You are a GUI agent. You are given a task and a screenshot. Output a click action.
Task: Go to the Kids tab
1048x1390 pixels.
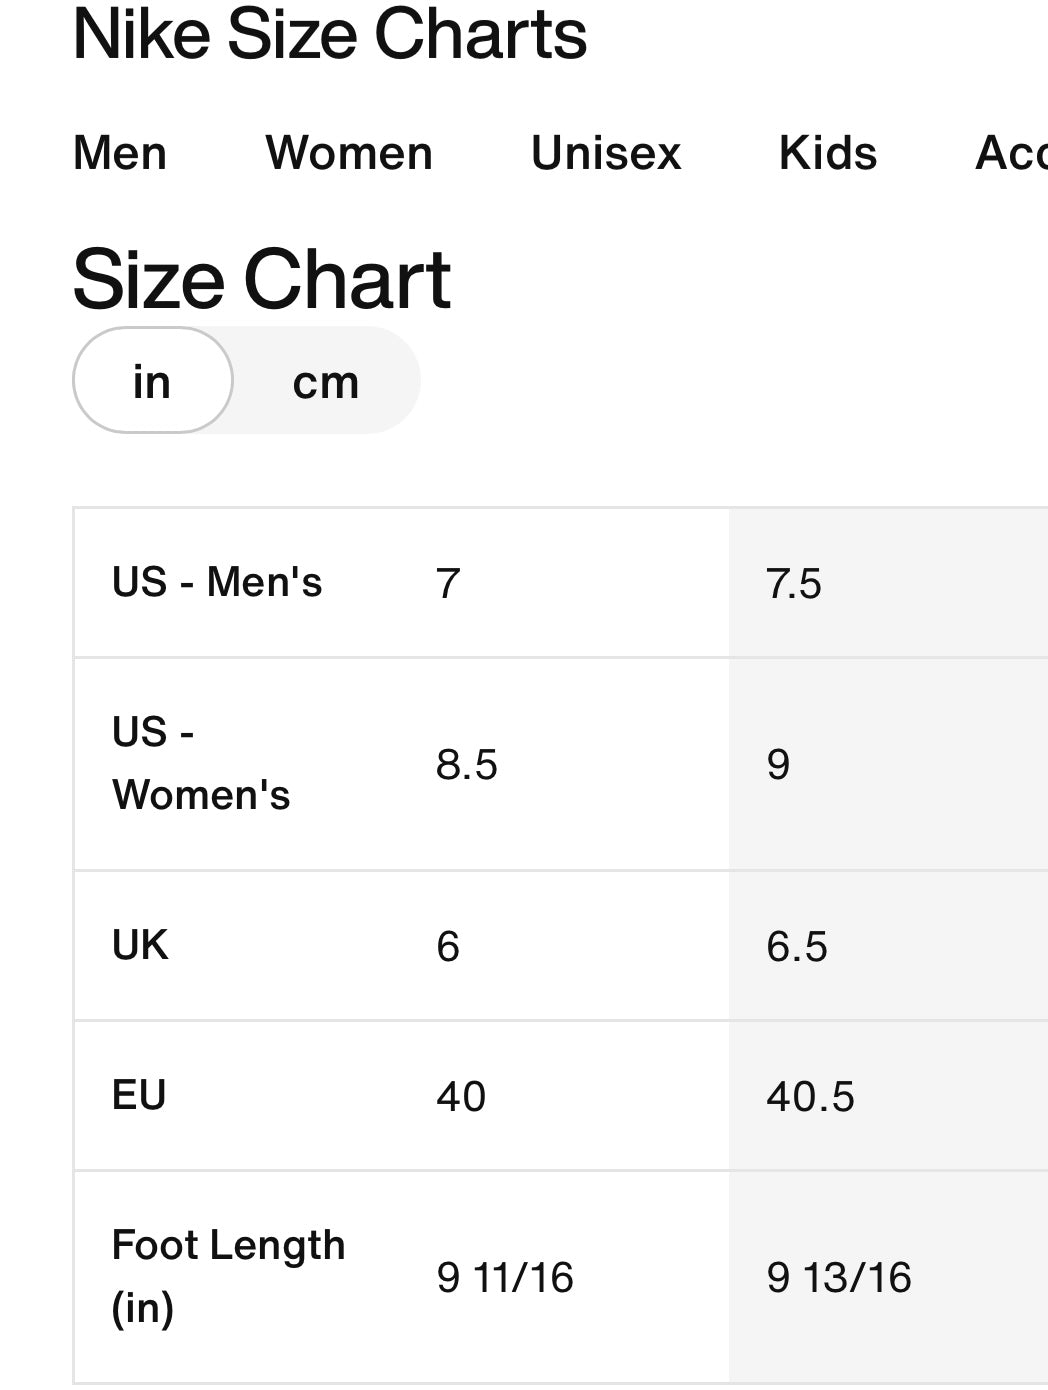(x=828, y=154)
